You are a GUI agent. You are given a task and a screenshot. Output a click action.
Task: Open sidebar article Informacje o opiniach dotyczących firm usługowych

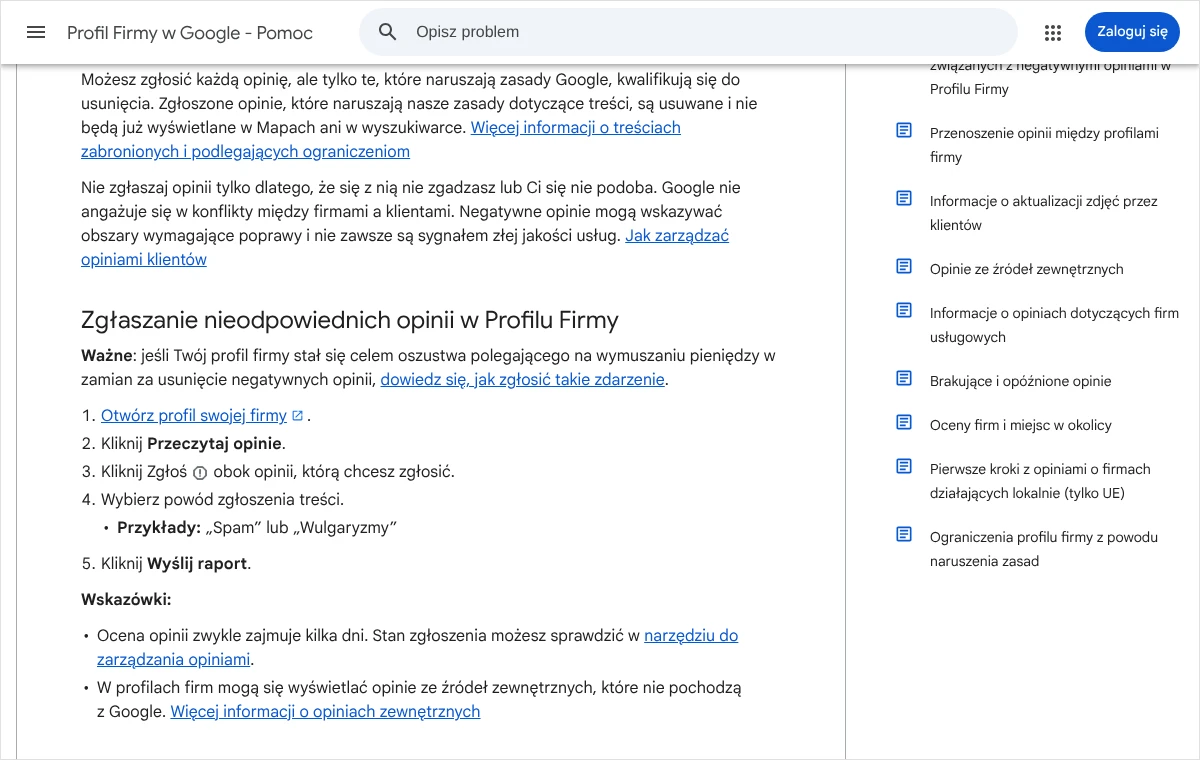point(1054,325)
